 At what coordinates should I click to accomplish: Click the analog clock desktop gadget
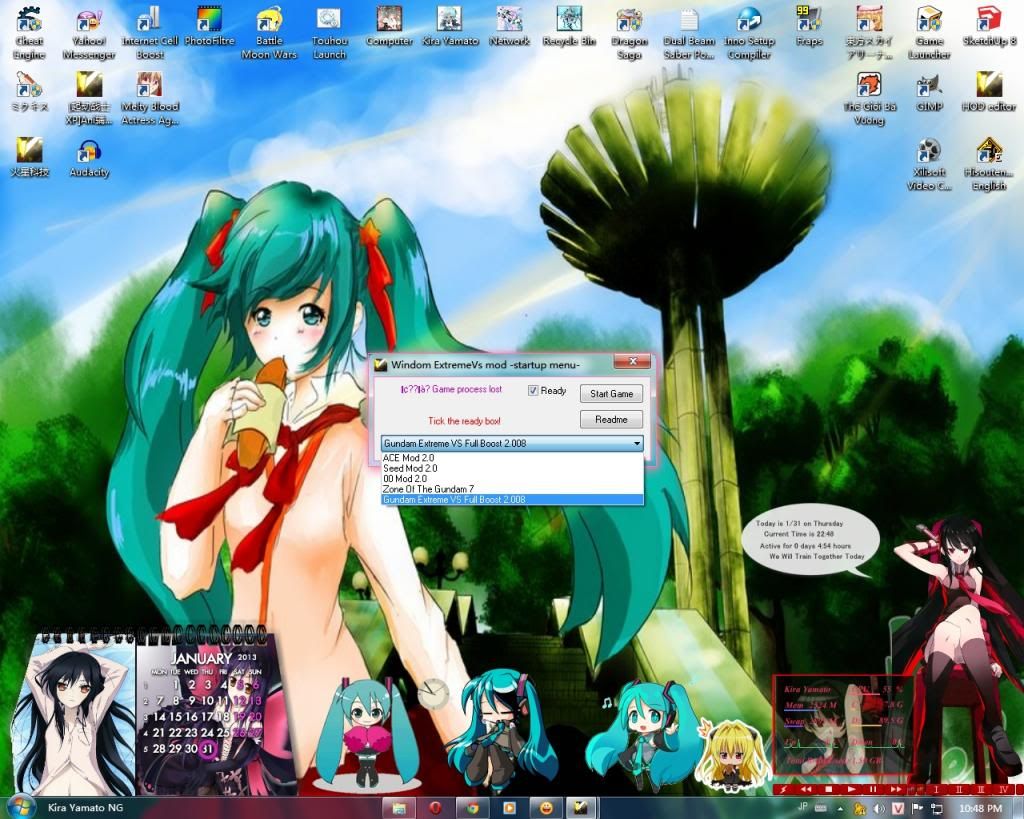pos(432,694)
